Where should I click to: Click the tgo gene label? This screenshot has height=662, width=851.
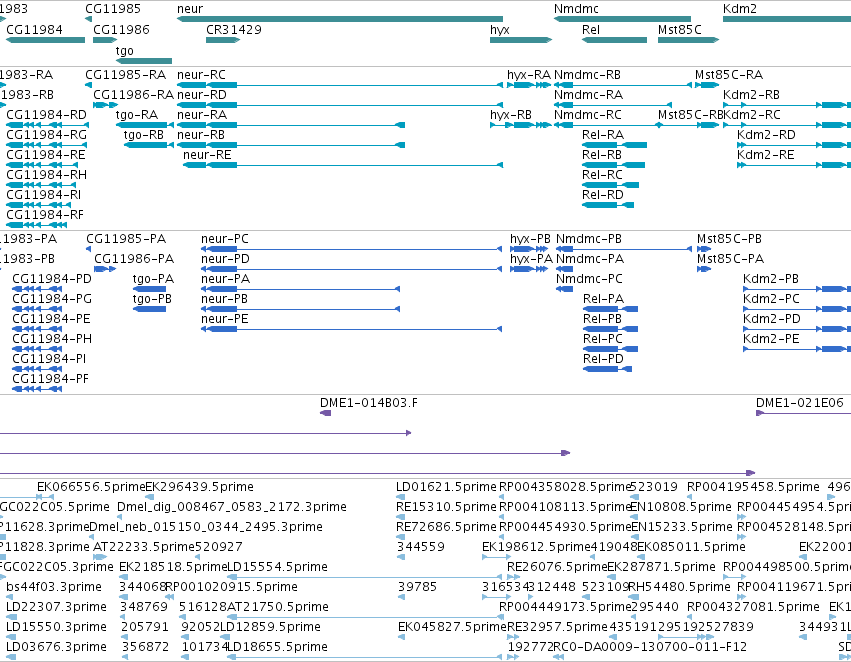pyautogui.click(x=124, y=50)
